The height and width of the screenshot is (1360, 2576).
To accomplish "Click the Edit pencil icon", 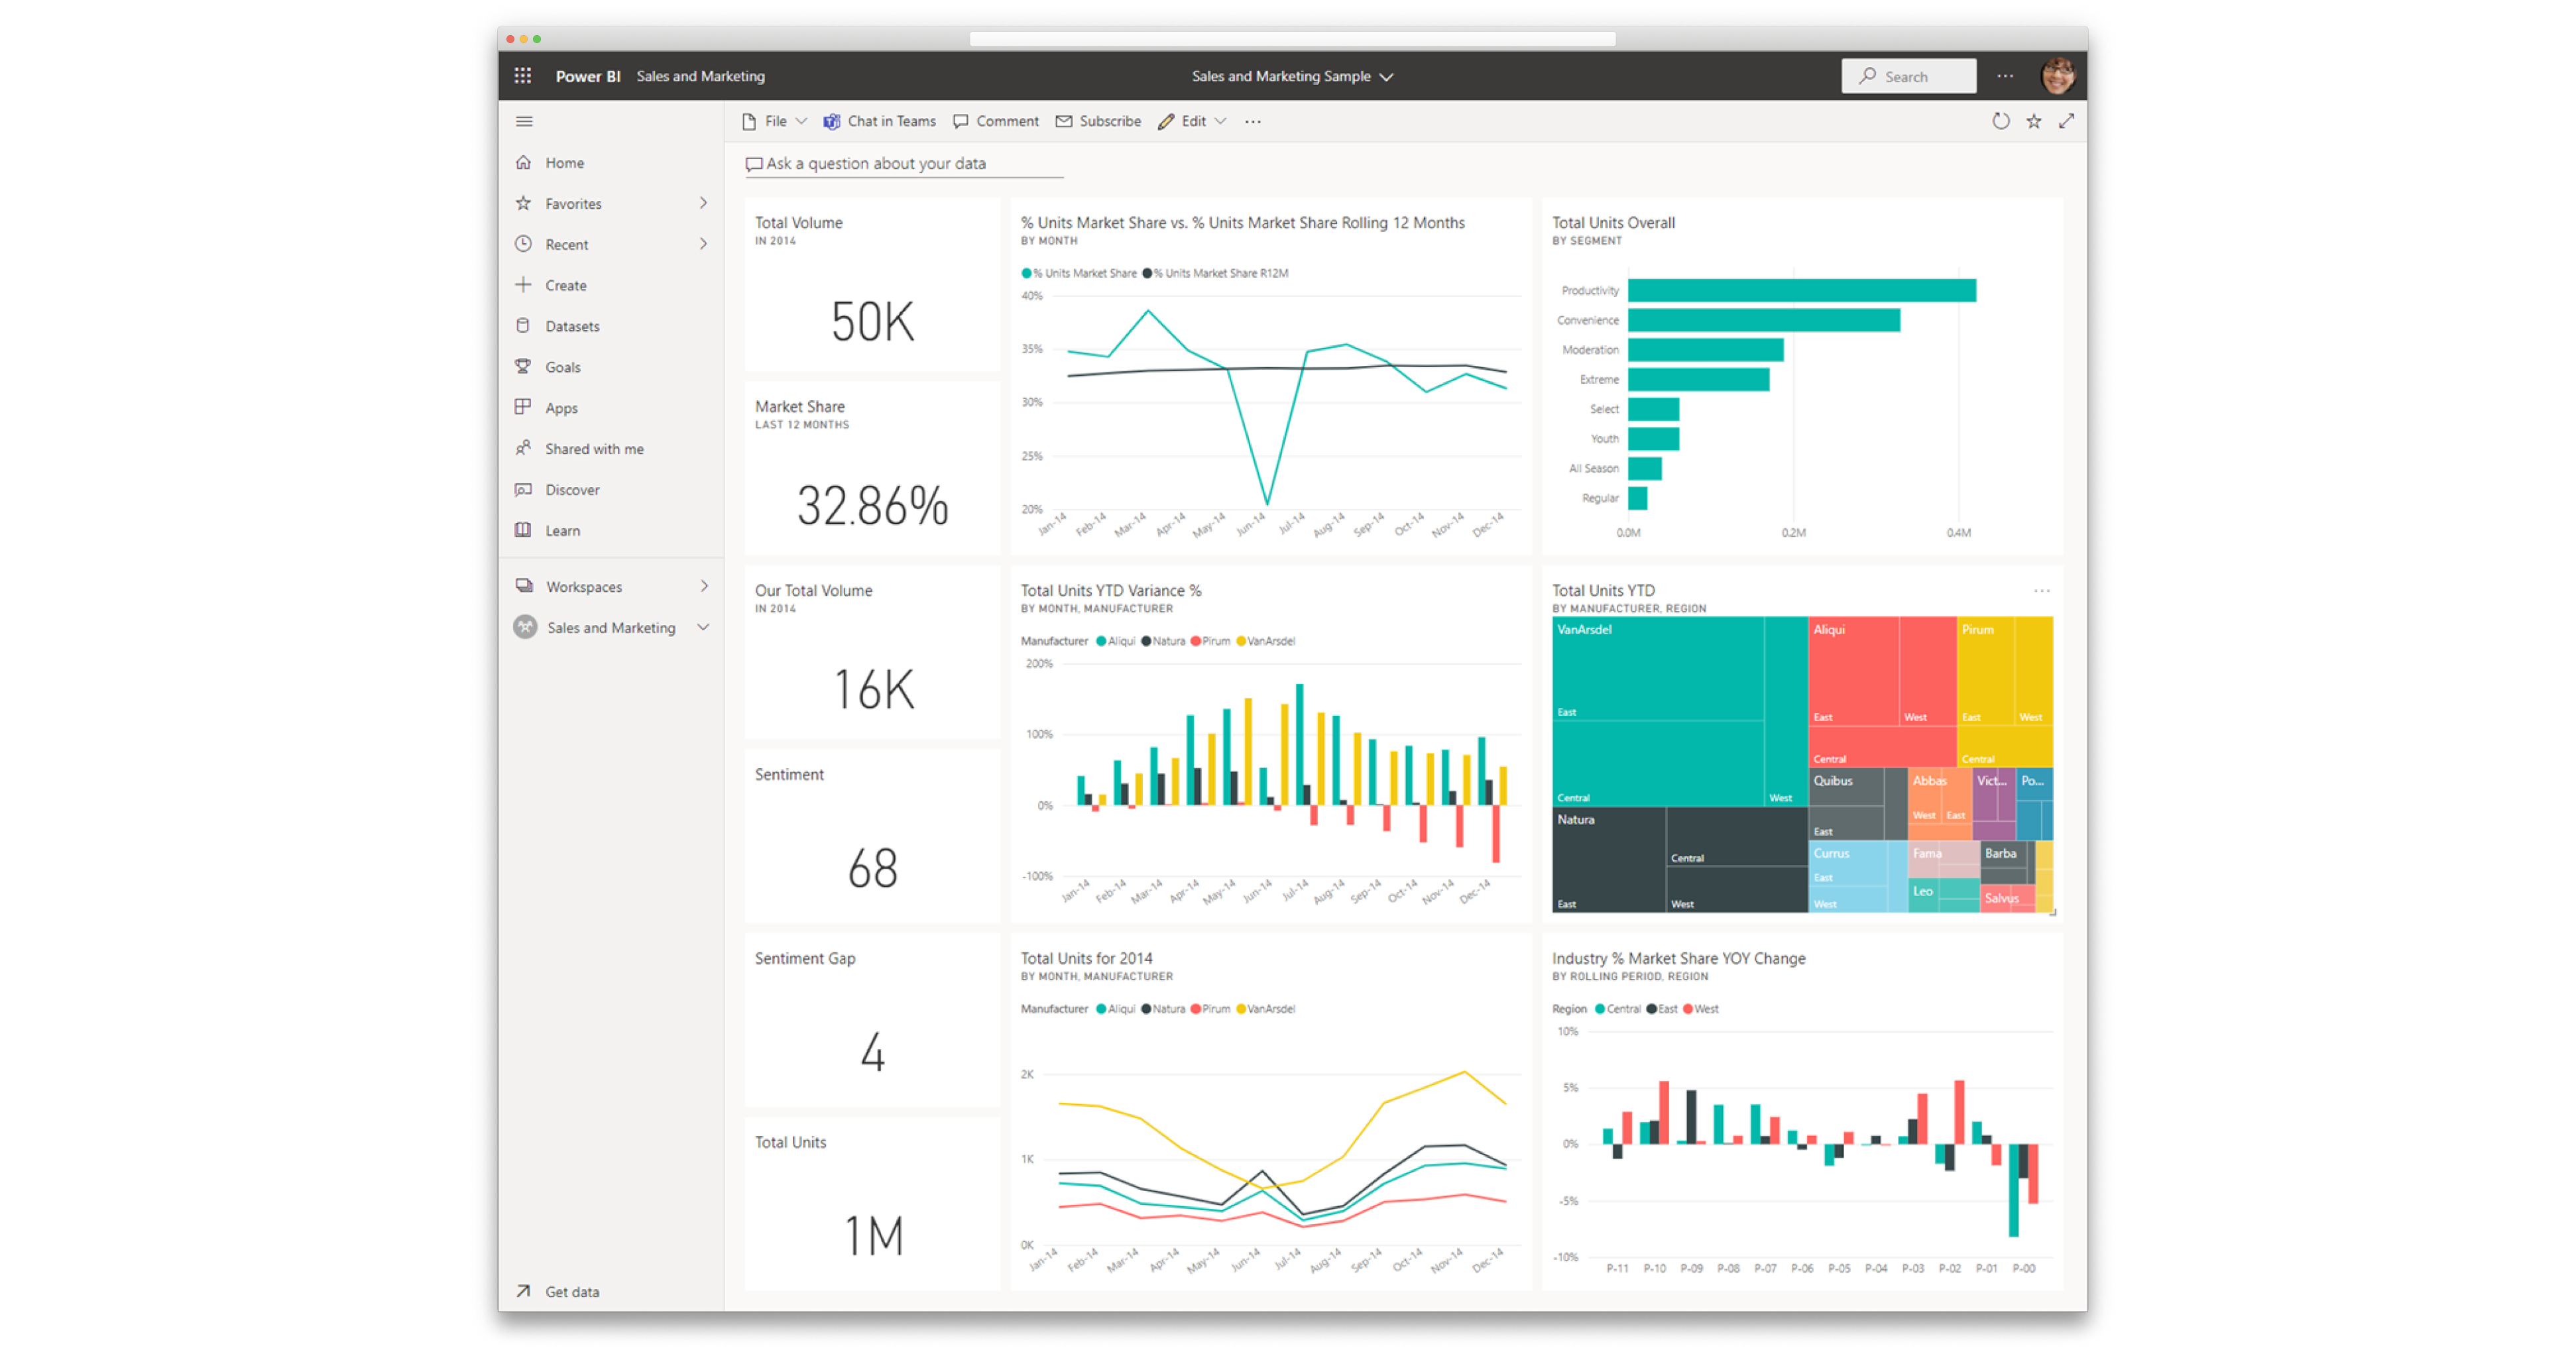I will (x=1166, y=121).
